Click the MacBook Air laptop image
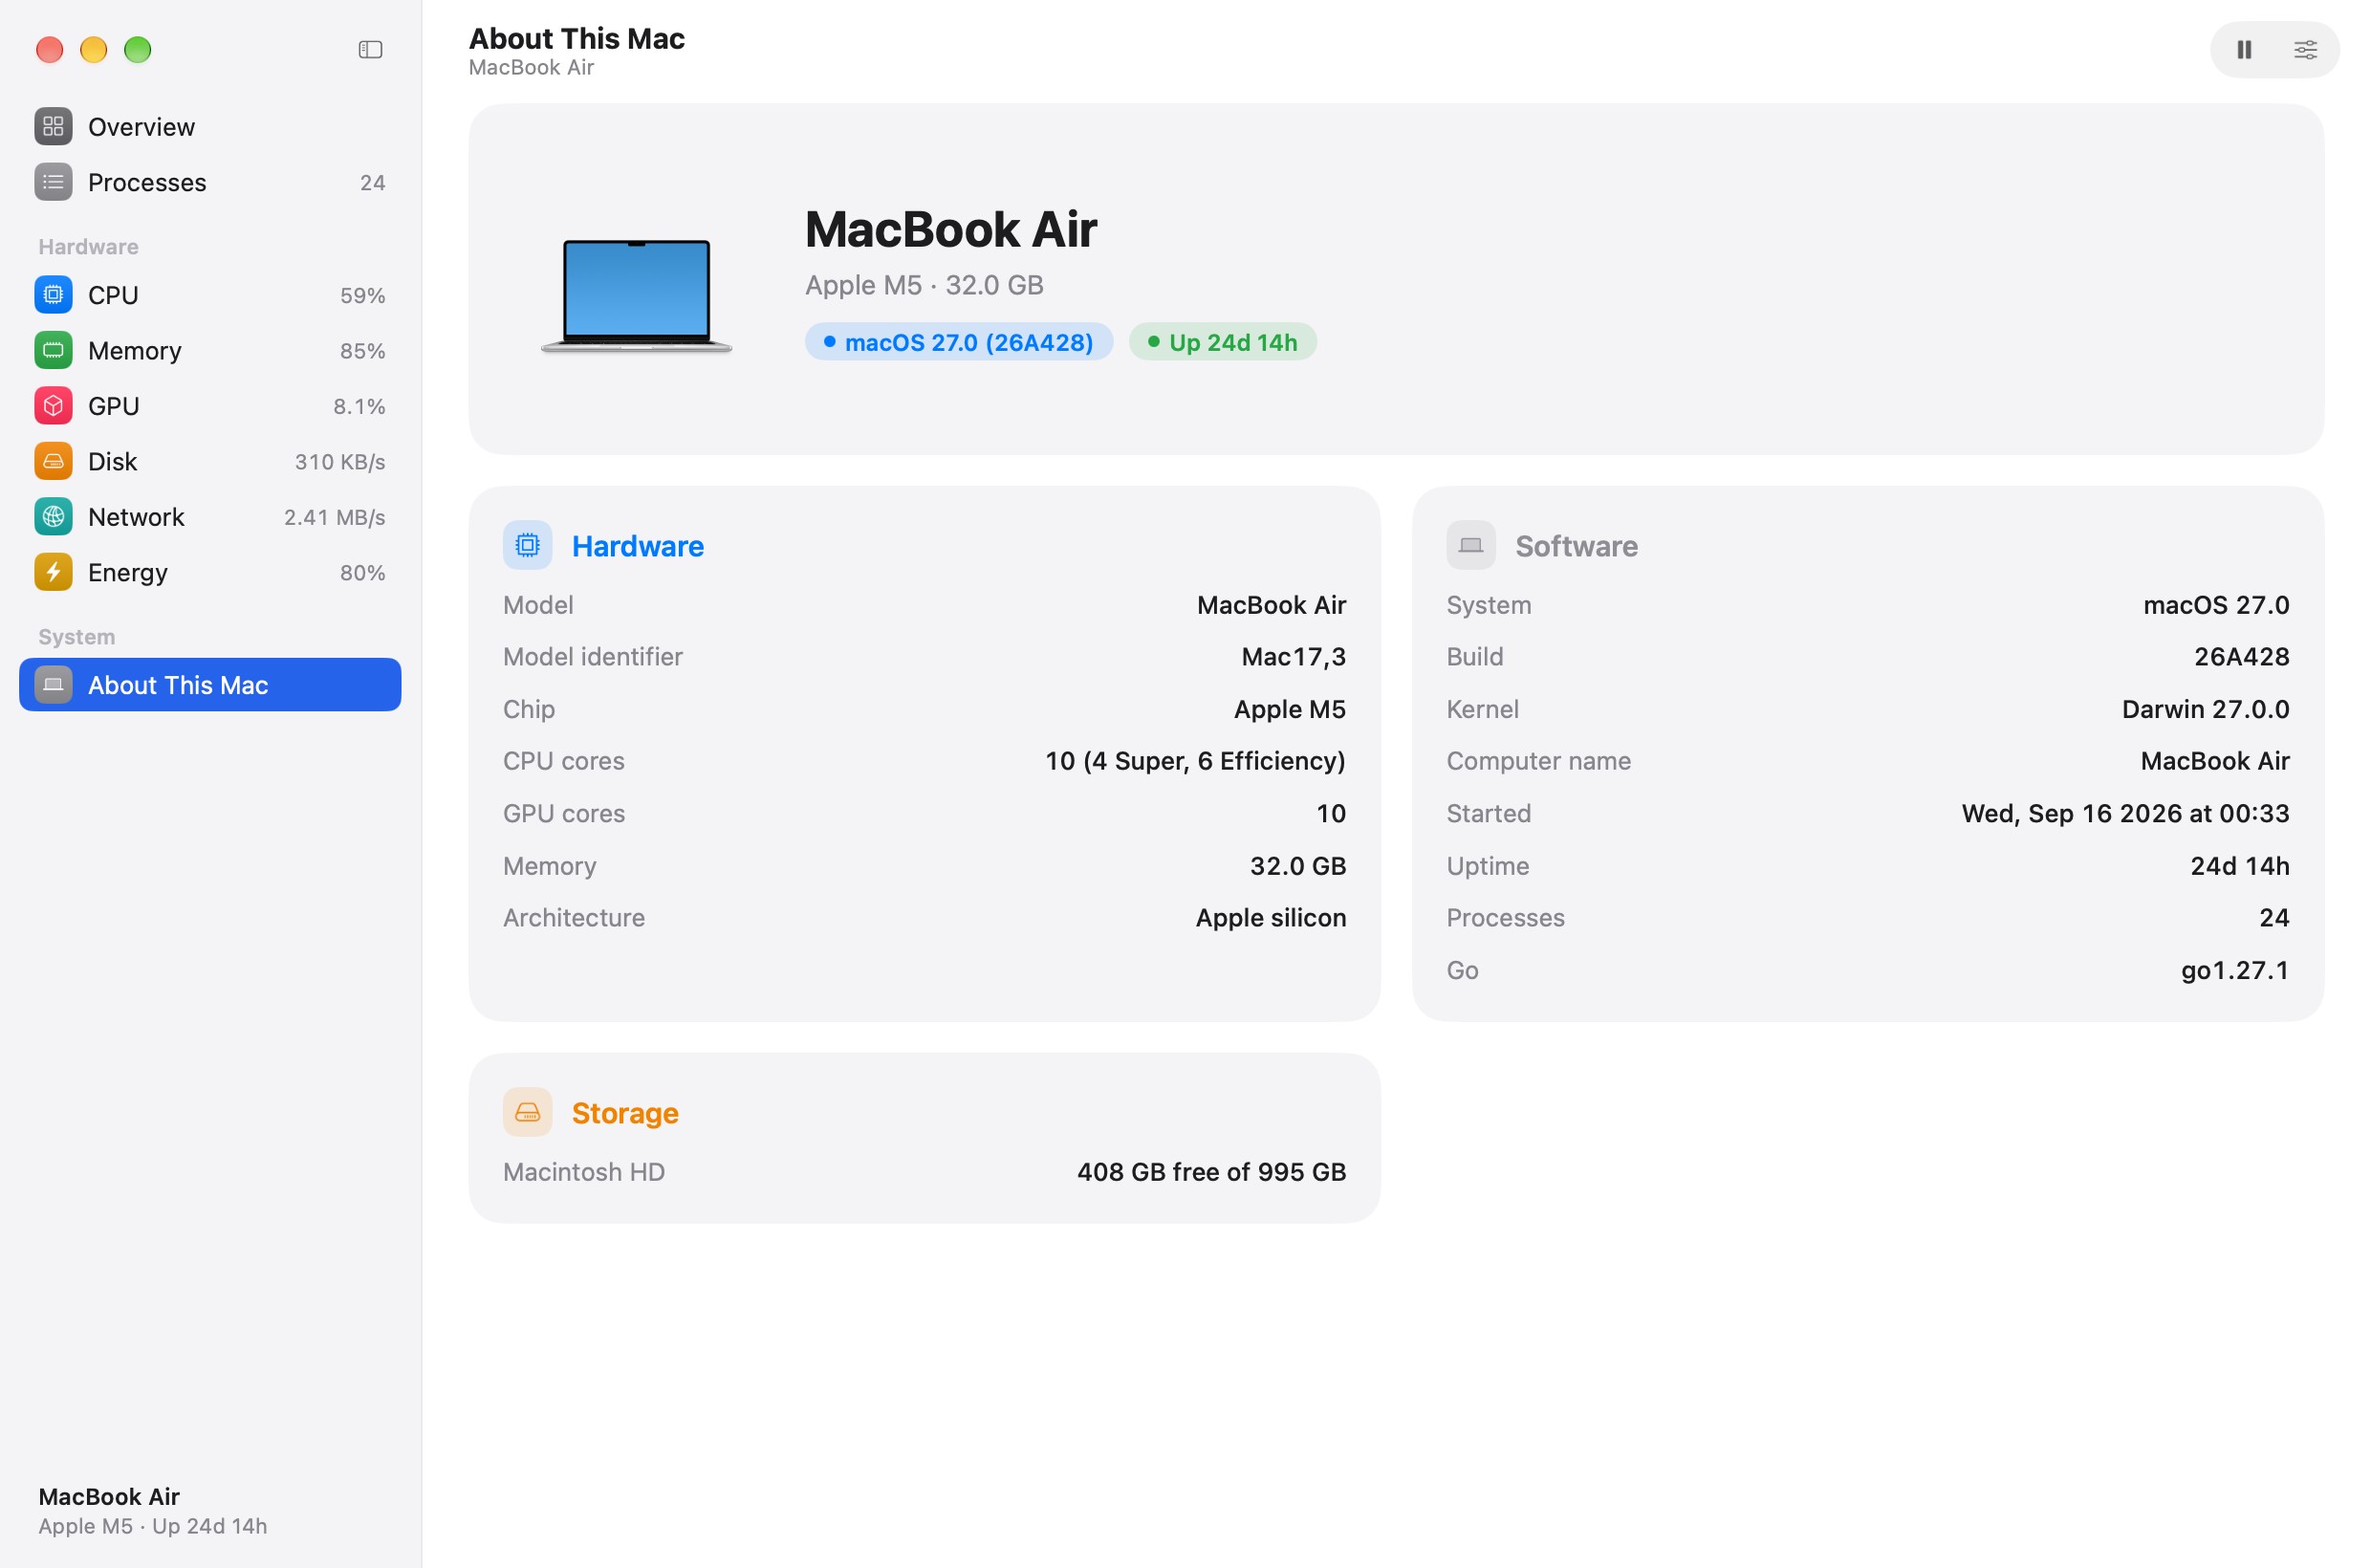 (636, 296)
